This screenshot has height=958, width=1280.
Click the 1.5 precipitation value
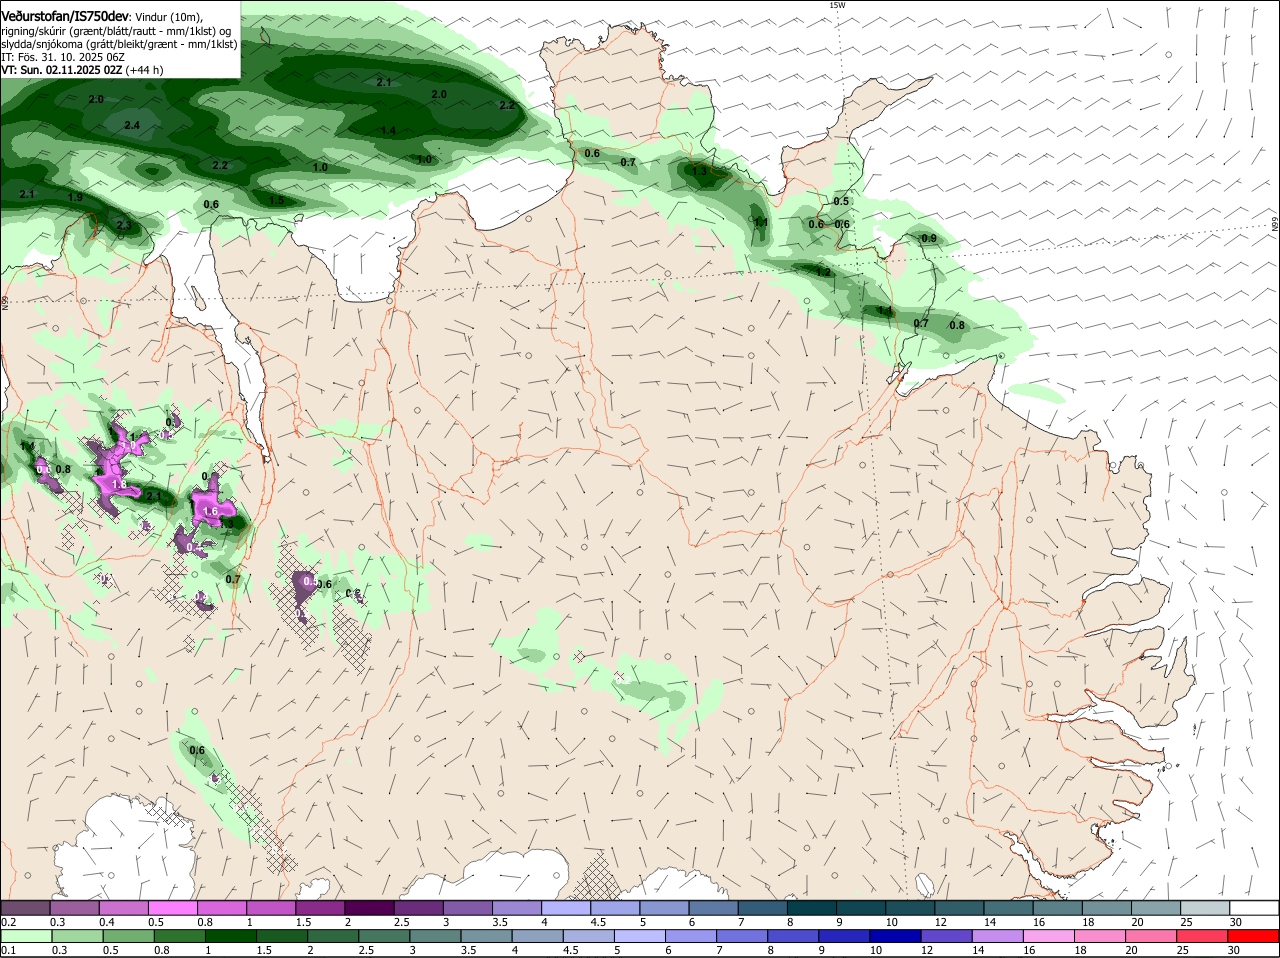(277, 200)
